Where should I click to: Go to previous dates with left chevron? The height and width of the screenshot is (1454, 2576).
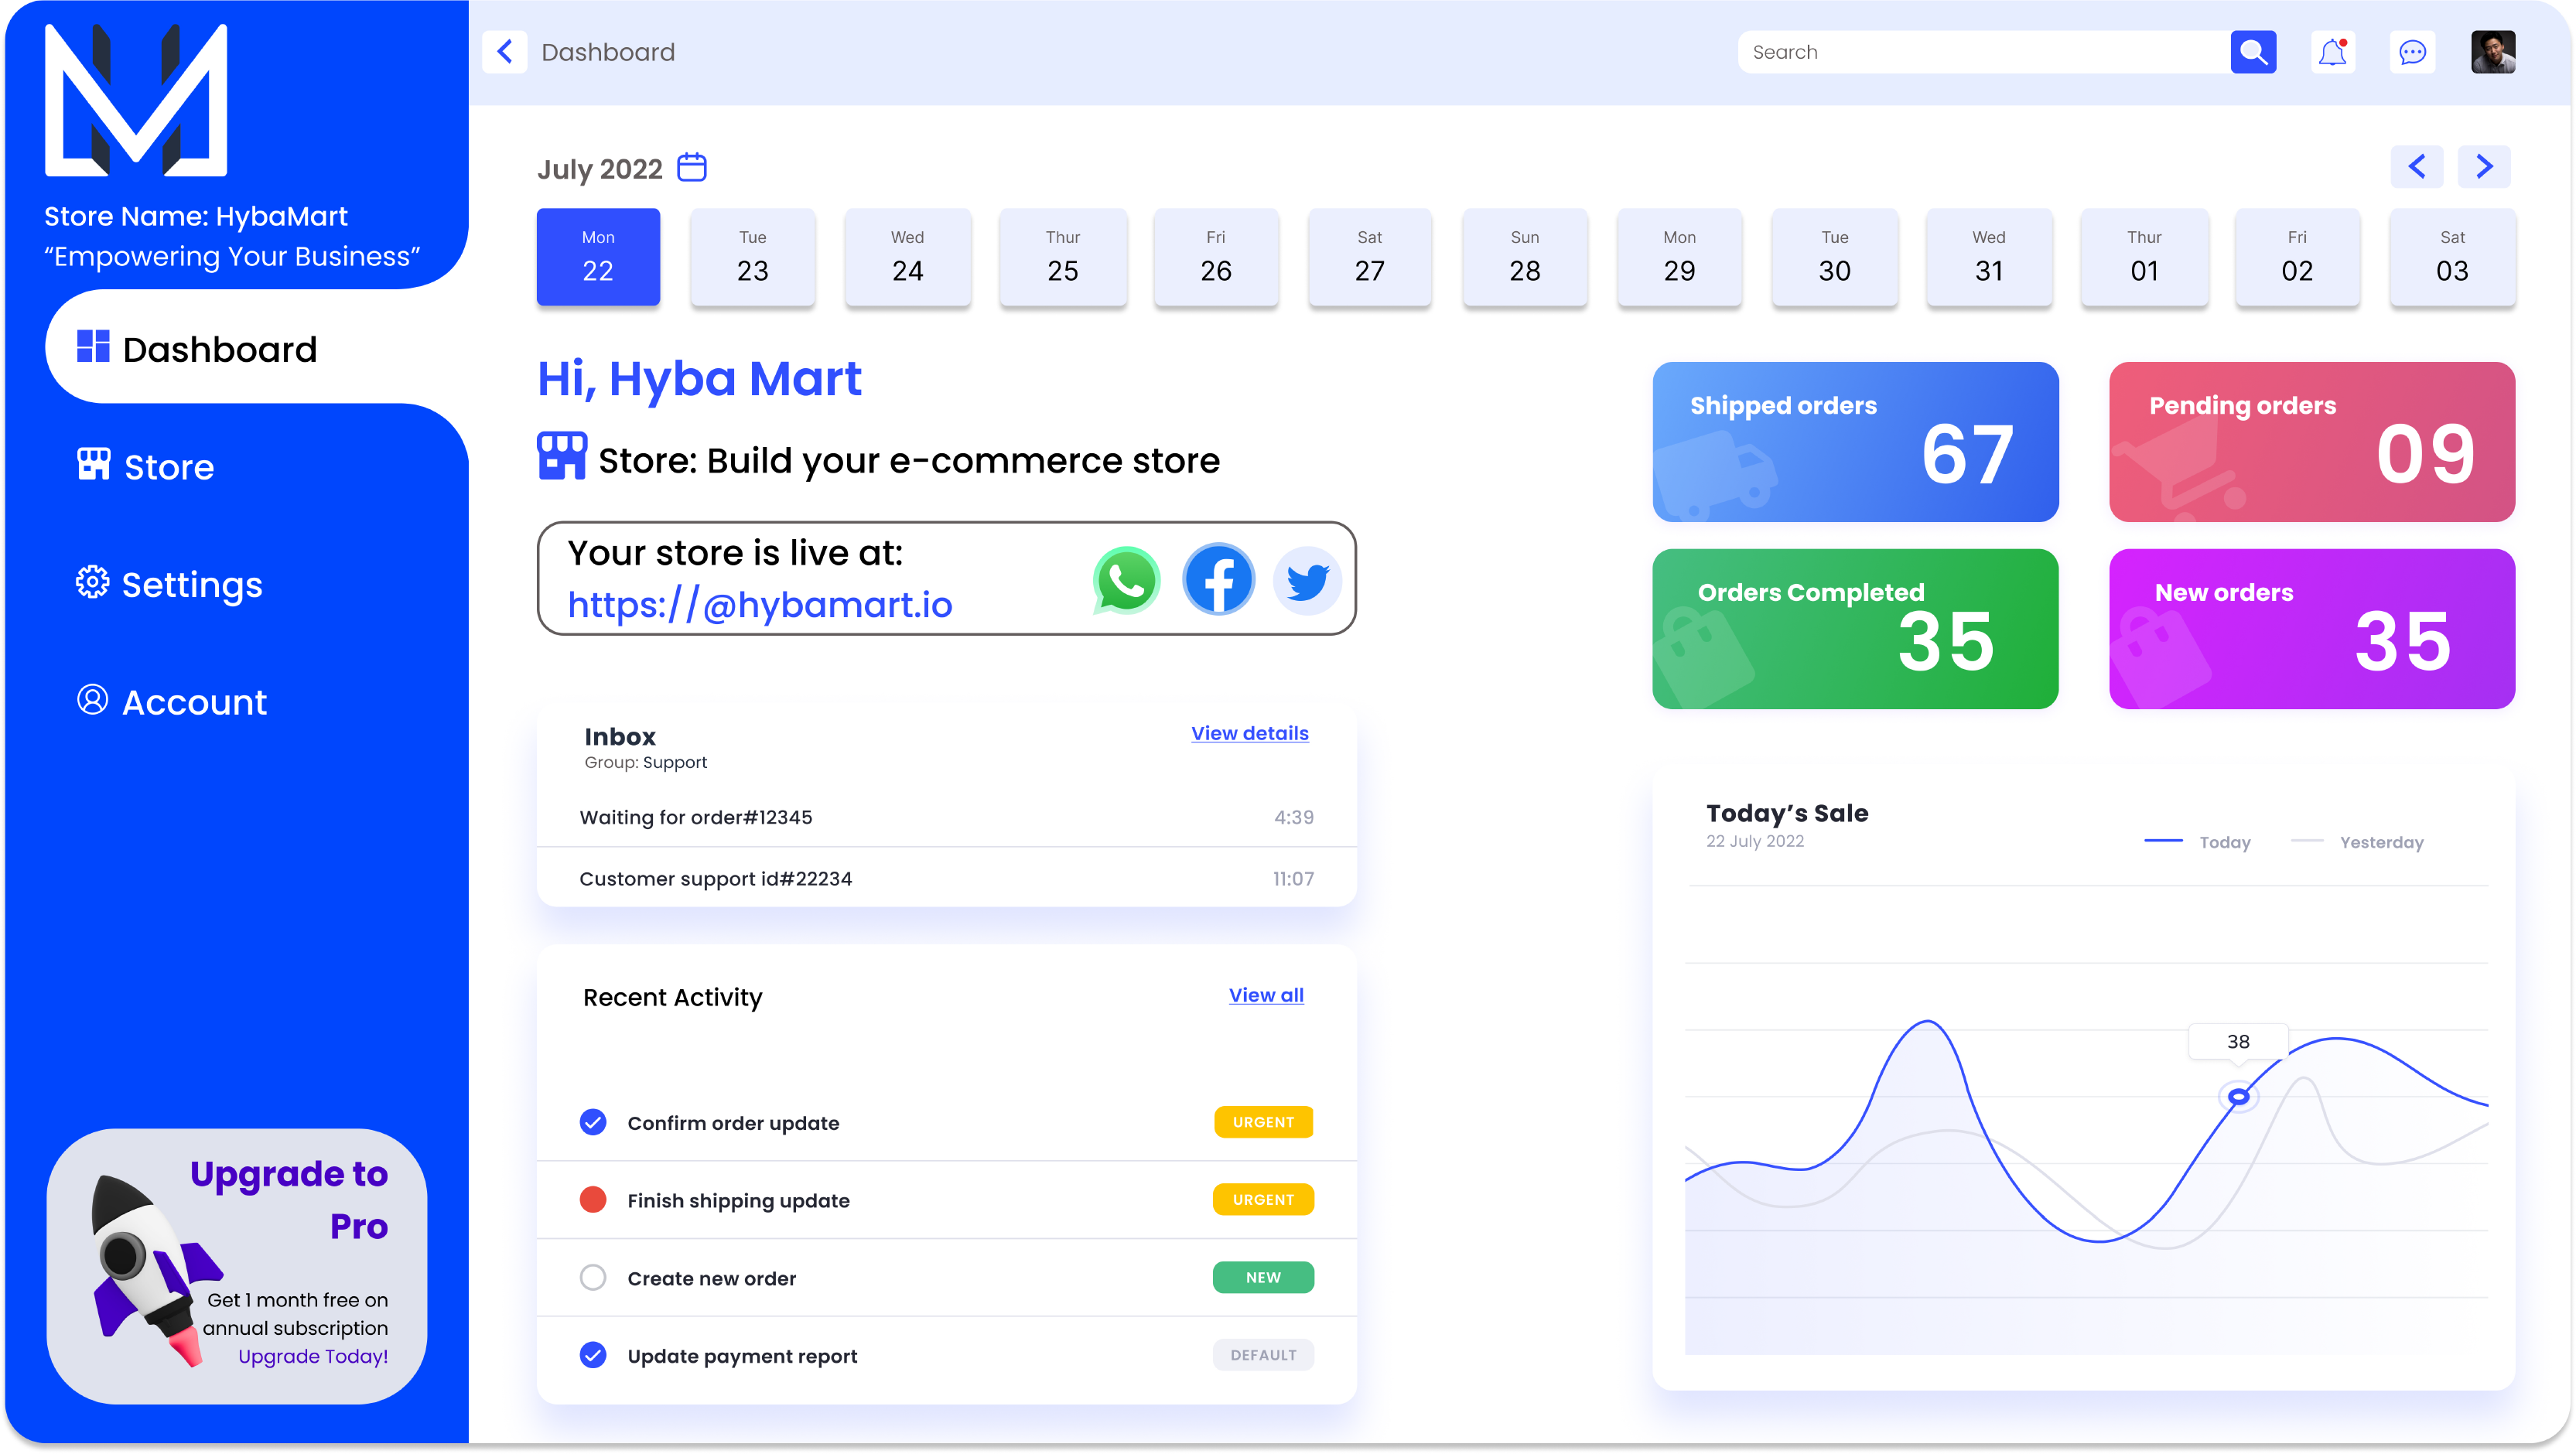pyautogui.click(x=2417, y=166)
